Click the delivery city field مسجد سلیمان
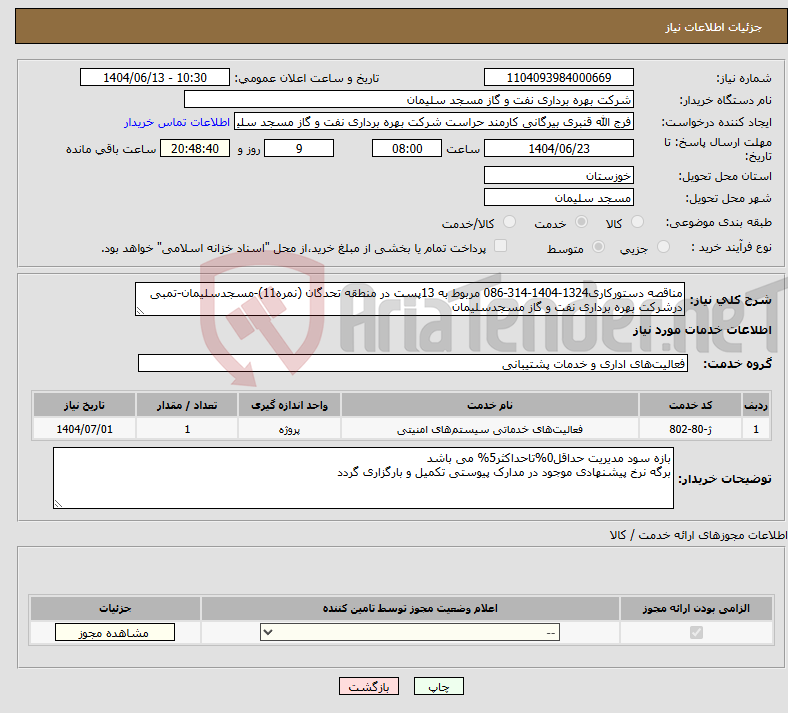788x713 pixels. click(558, 197)
